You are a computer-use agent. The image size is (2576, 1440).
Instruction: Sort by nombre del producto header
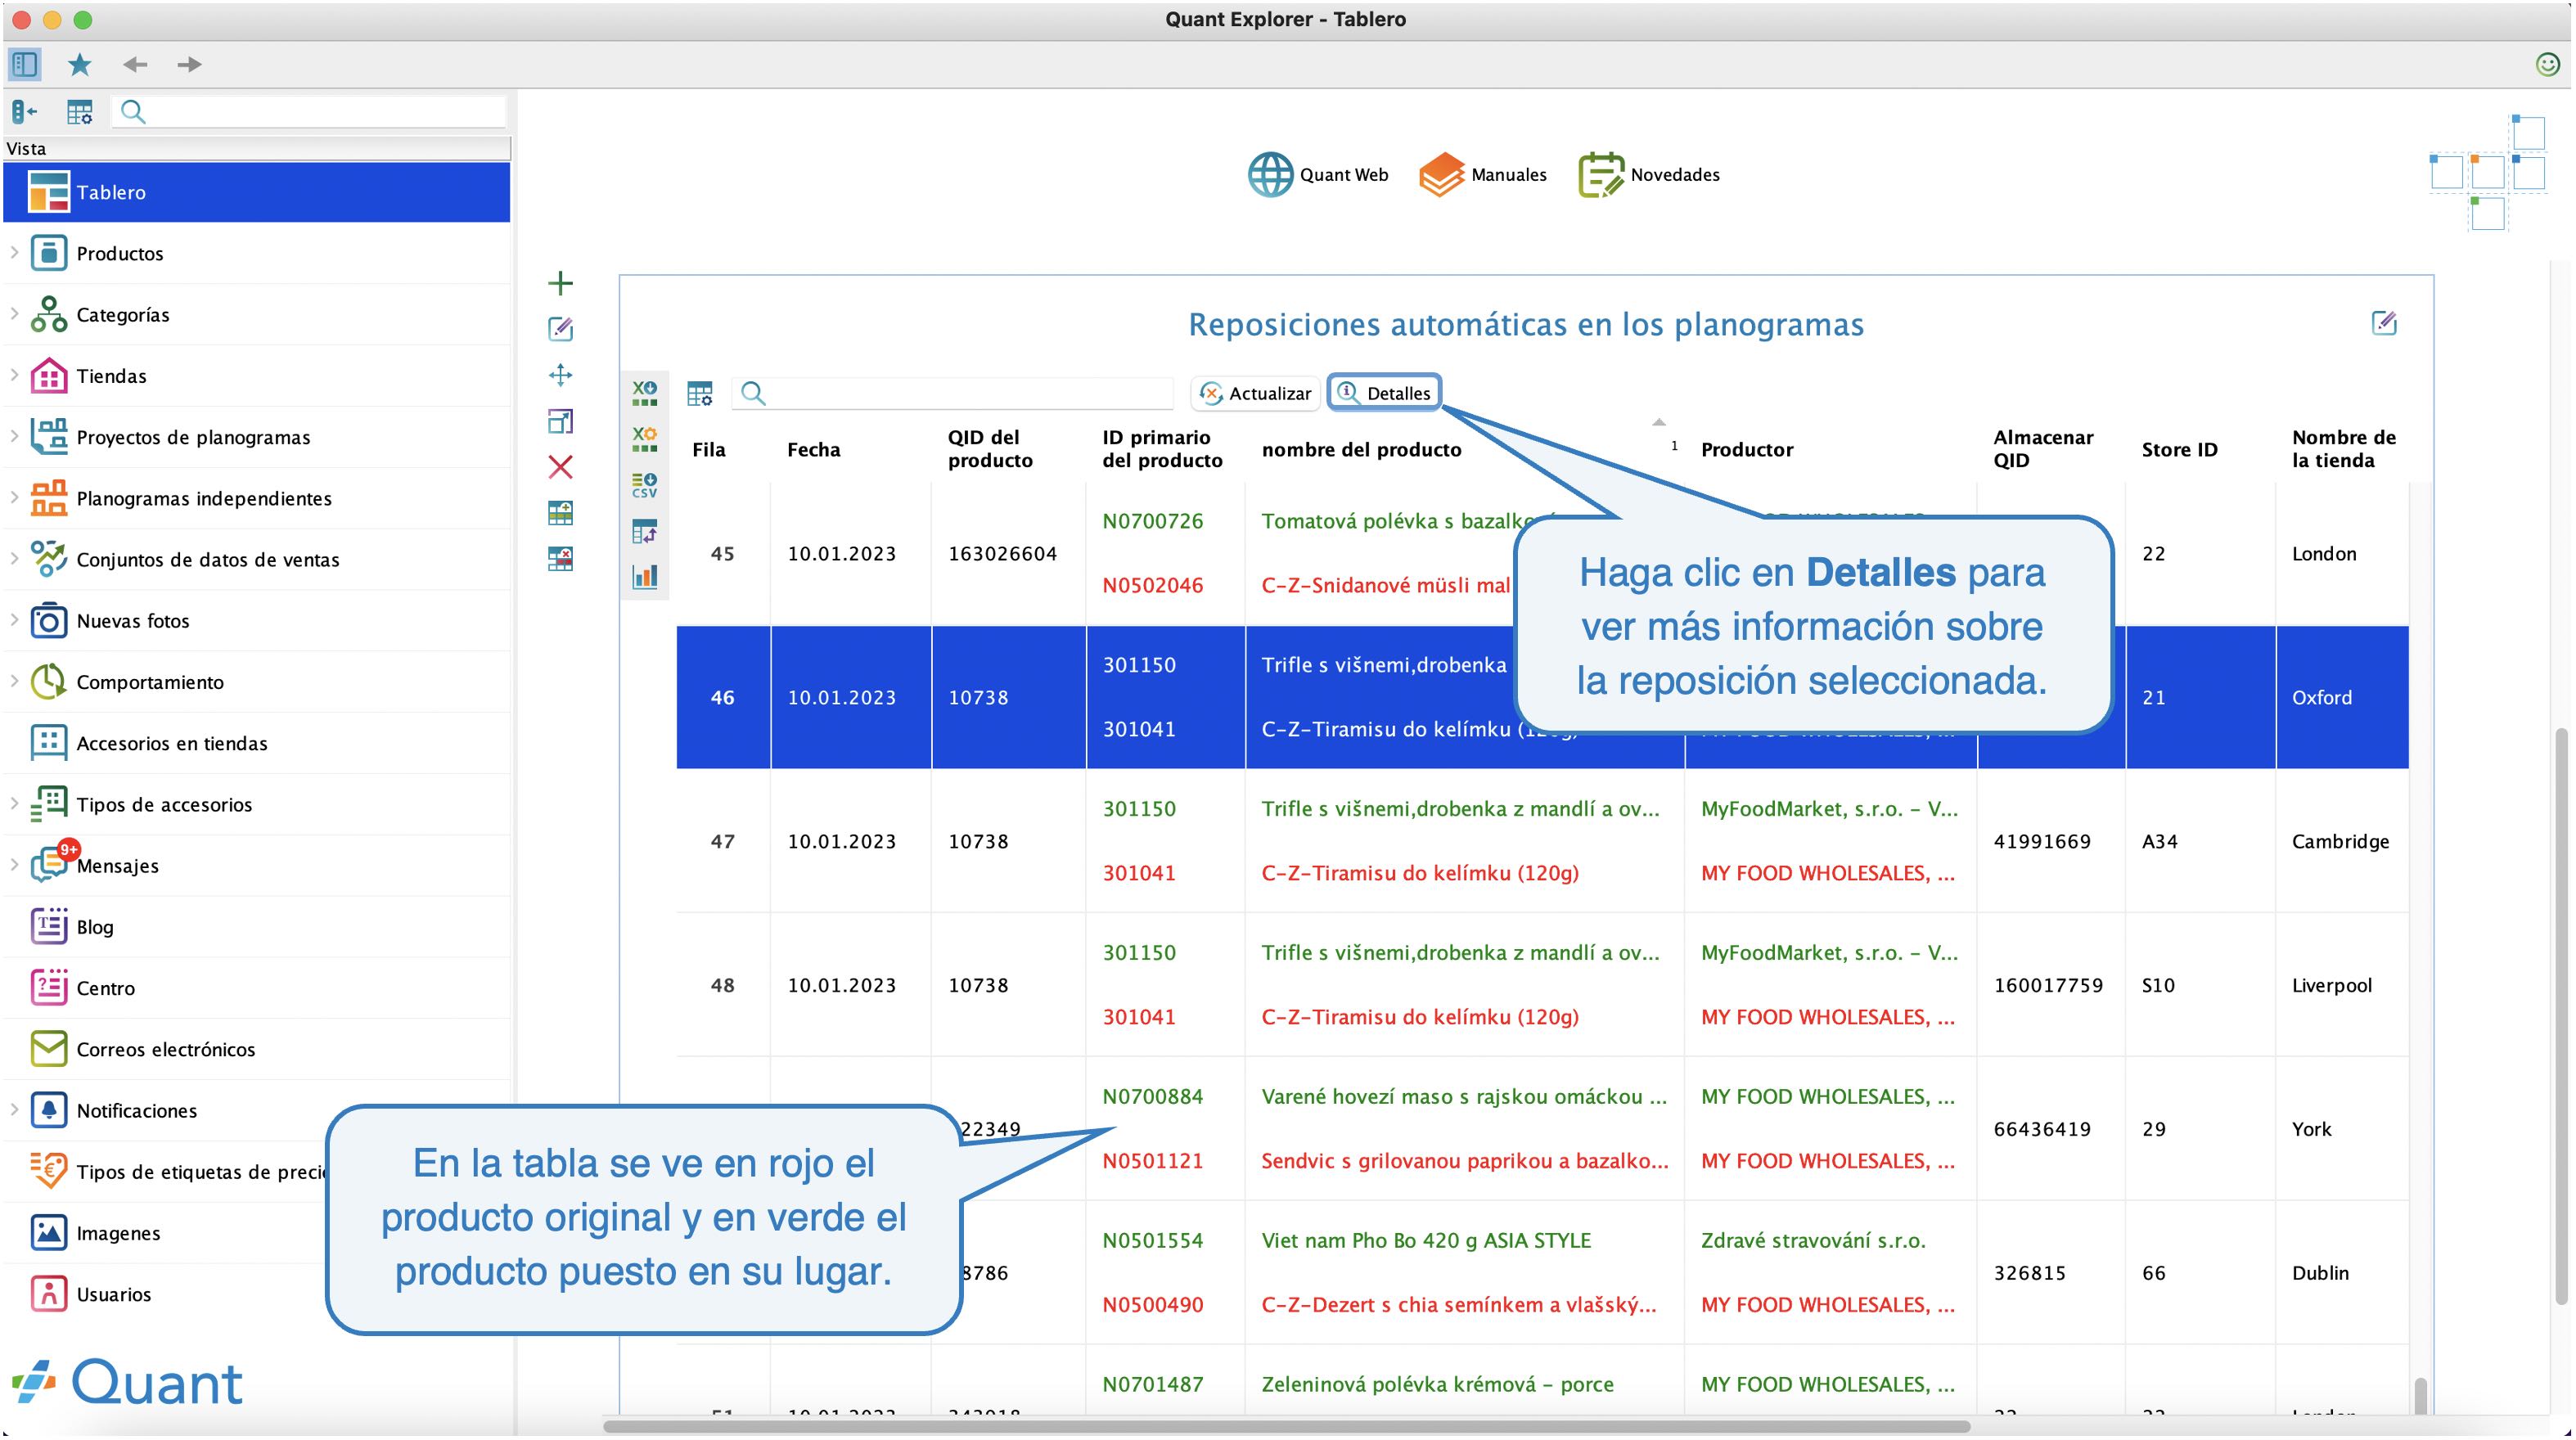point(1361,449)
